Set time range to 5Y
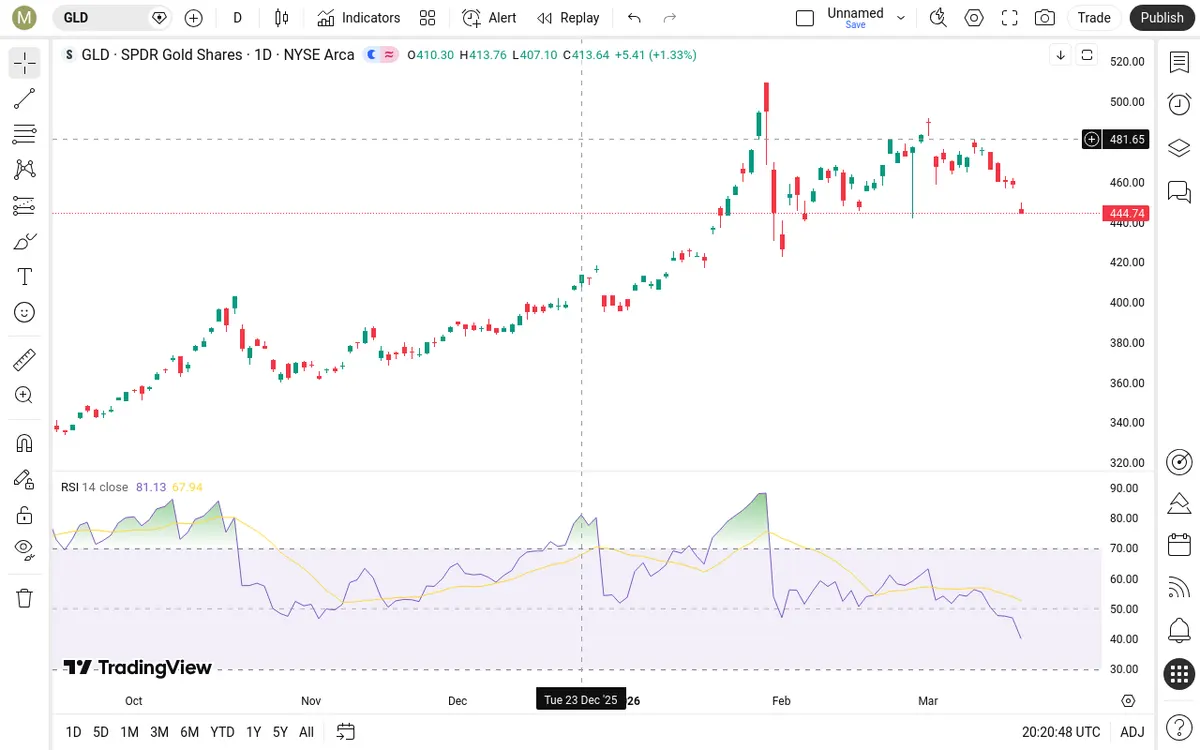Screen dimensions: 1200x750 tap(280, 732)
